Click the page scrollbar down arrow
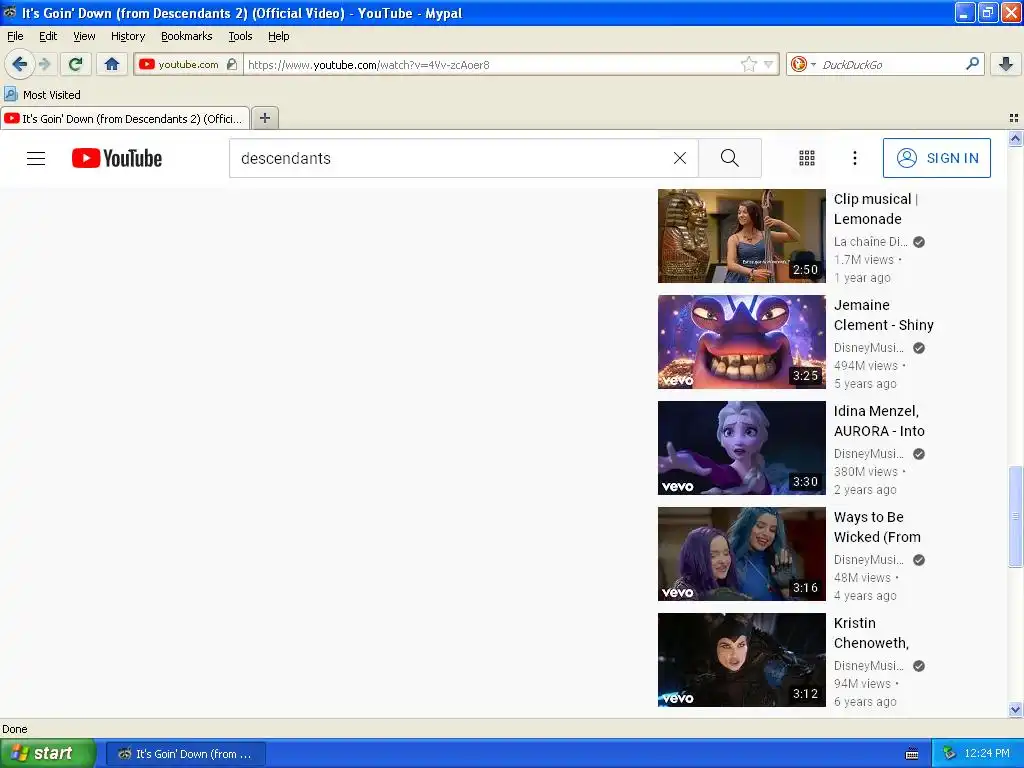 [1015, 709]
